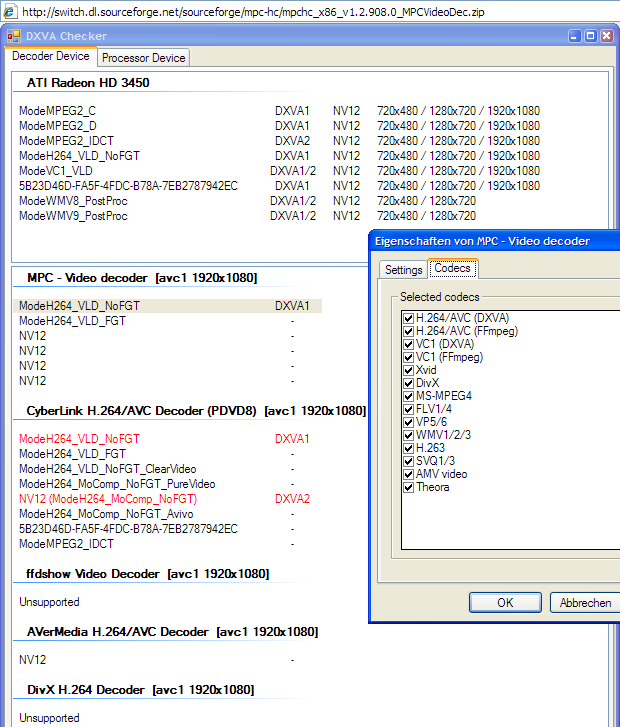Image resolution: width=620 pixels, height=727 pixels.
Task: Select NV12 row under AVerMedia decoder
Action: click(x=158, y=660)
